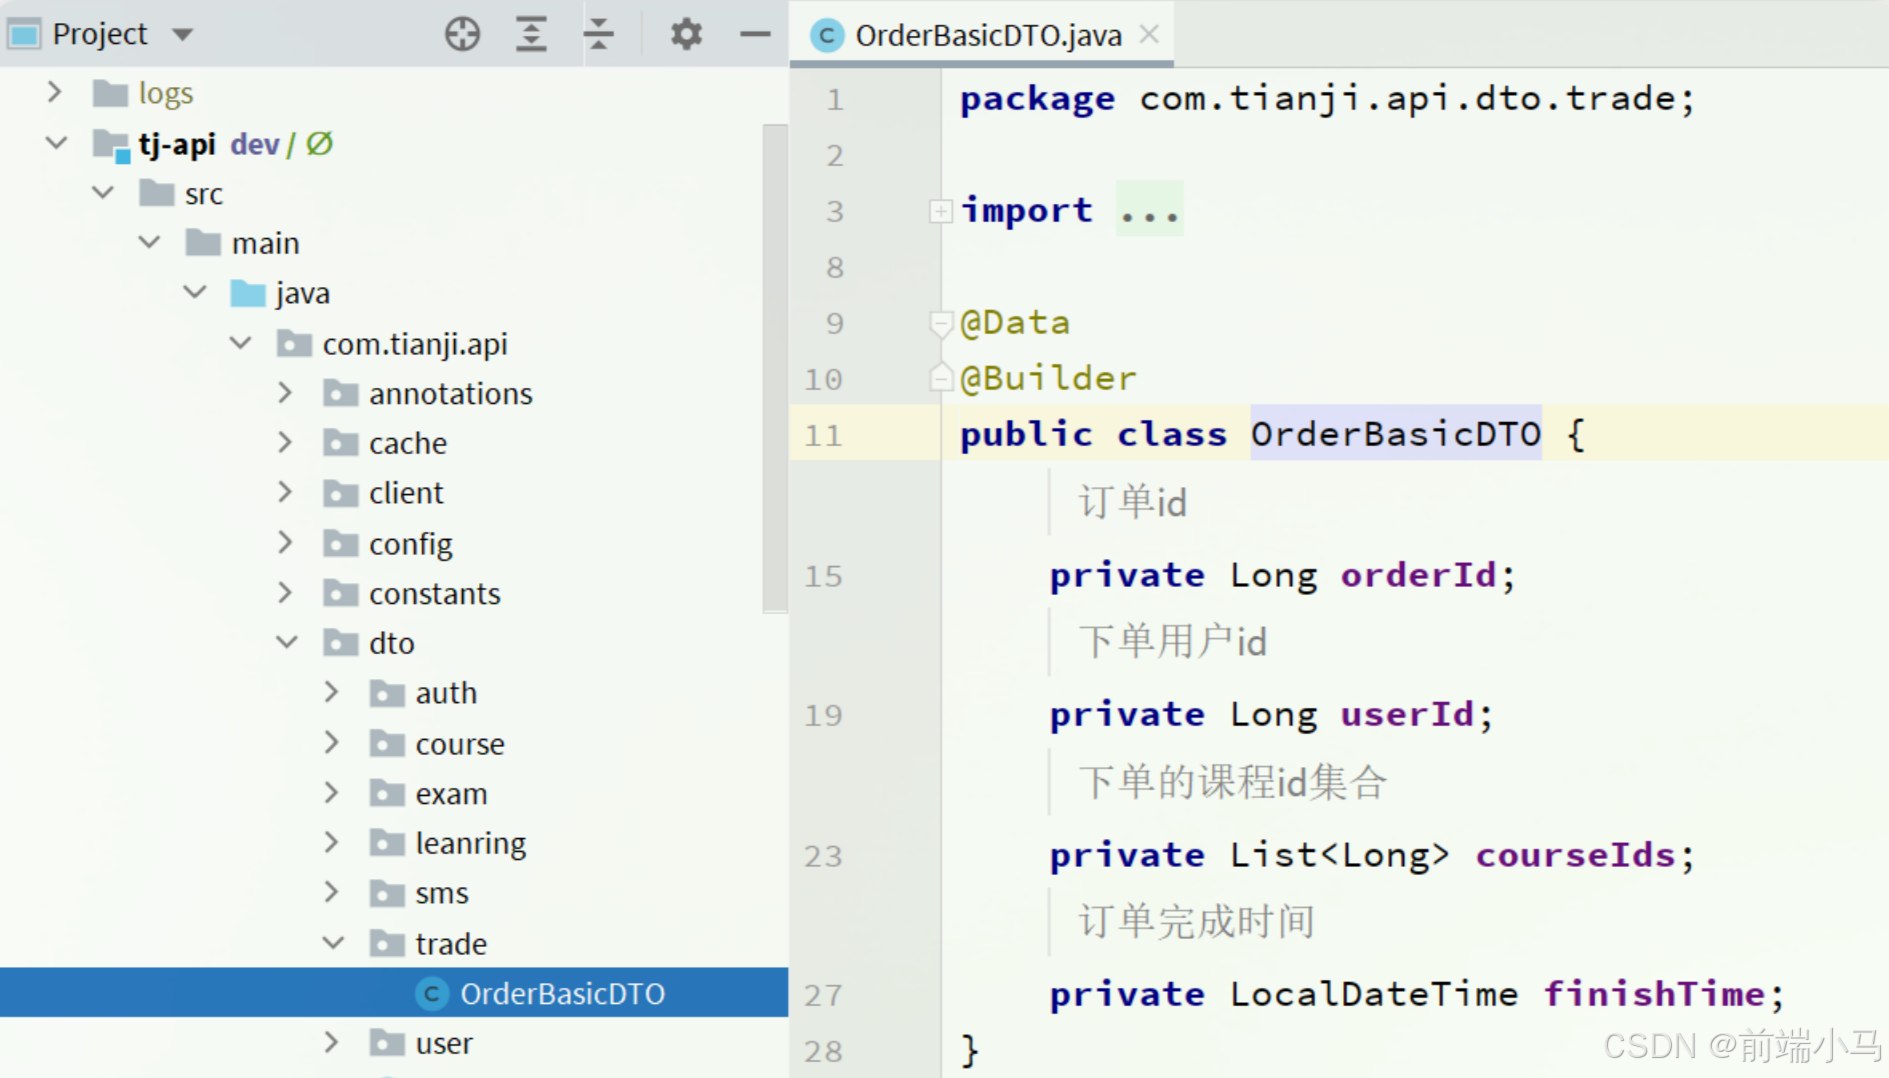Expand the course package
1889x1078 pixels.
[332, 742]
